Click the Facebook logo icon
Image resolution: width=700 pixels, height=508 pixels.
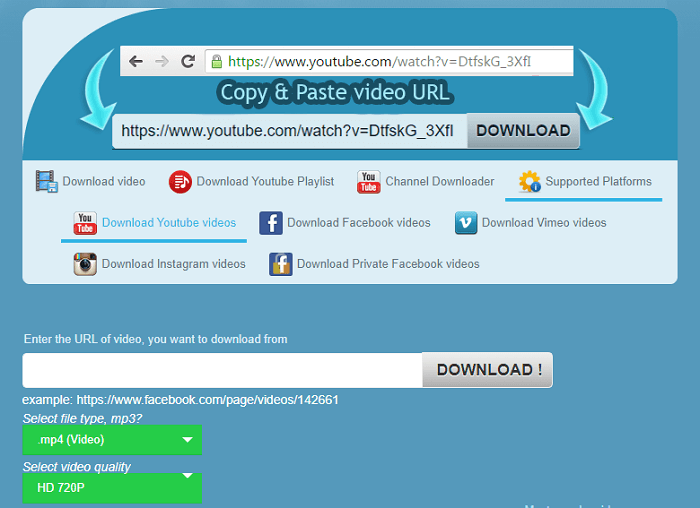pyautogui.click(x=271, y=223)
